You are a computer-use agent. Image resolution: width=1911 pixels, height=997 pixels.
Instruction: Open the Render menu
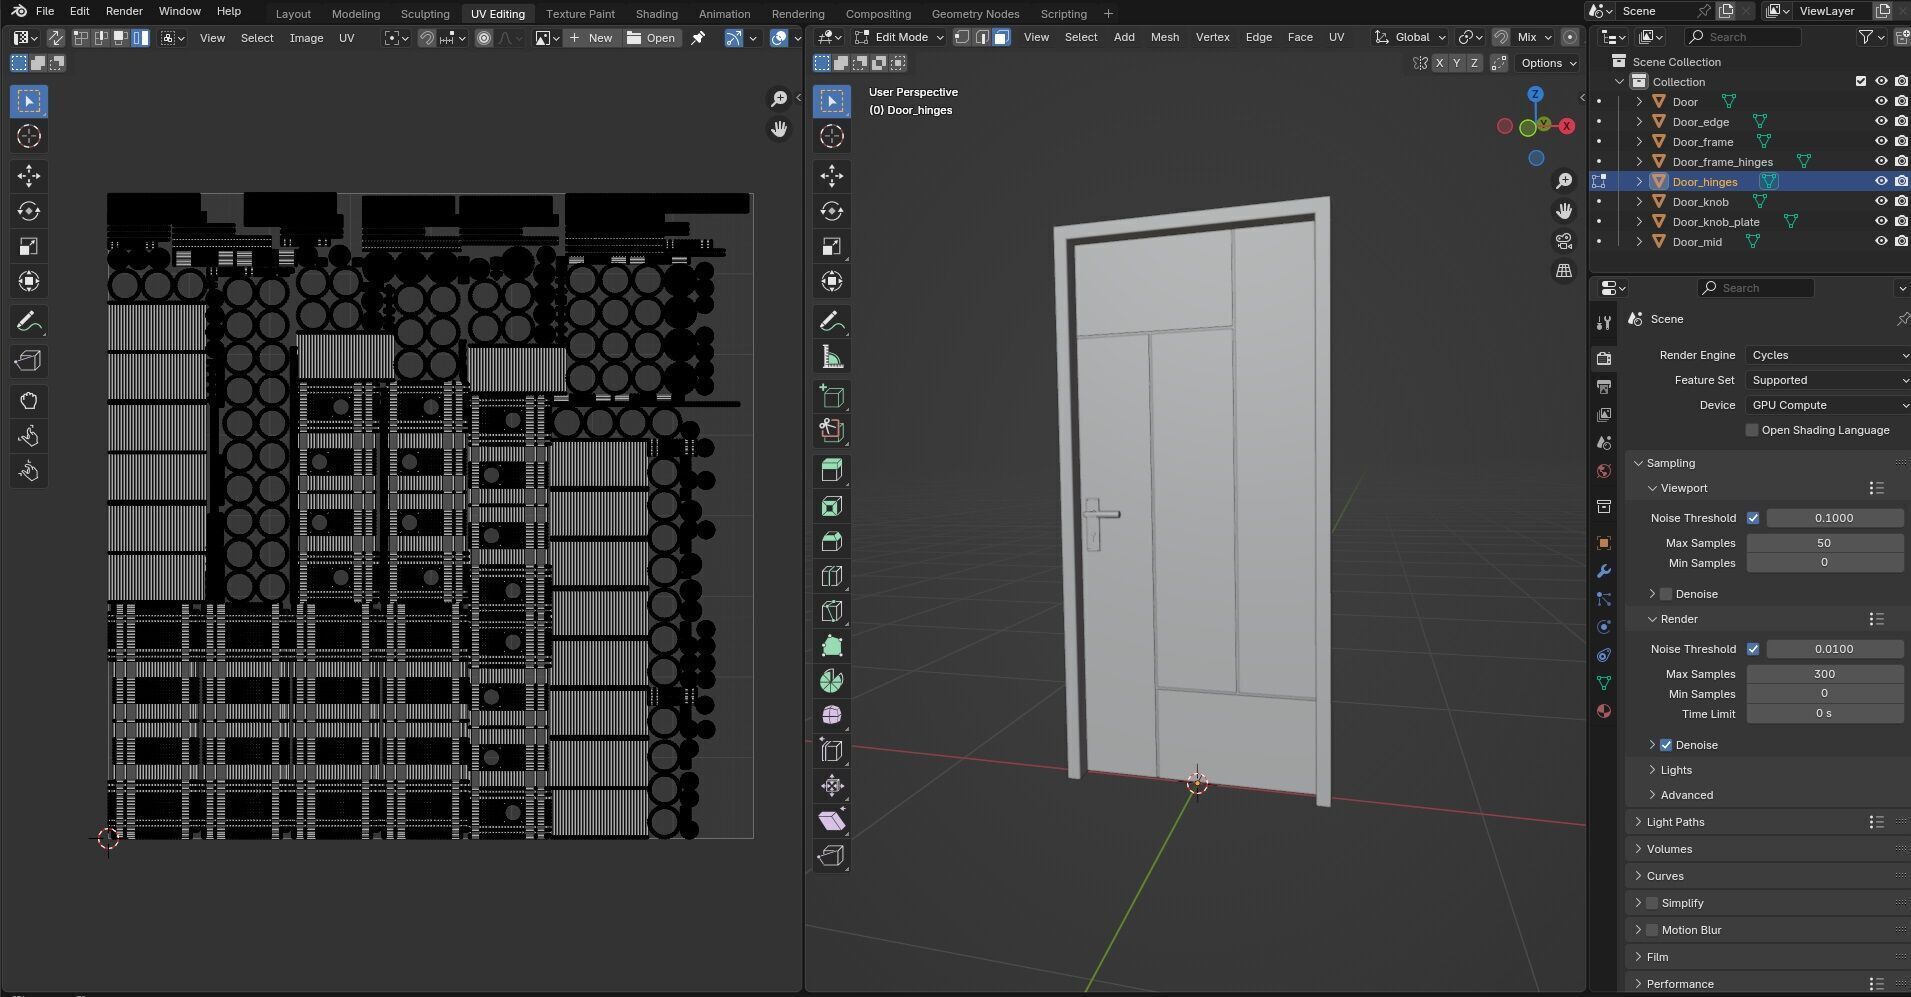point(124,11)
